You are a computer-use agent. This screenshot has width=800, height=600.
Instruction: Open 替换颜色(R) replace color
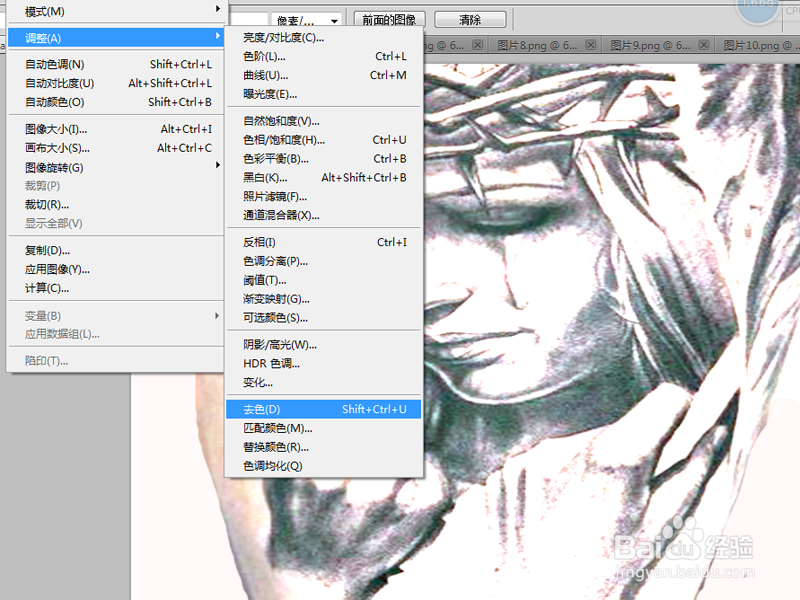click(323, 447)
